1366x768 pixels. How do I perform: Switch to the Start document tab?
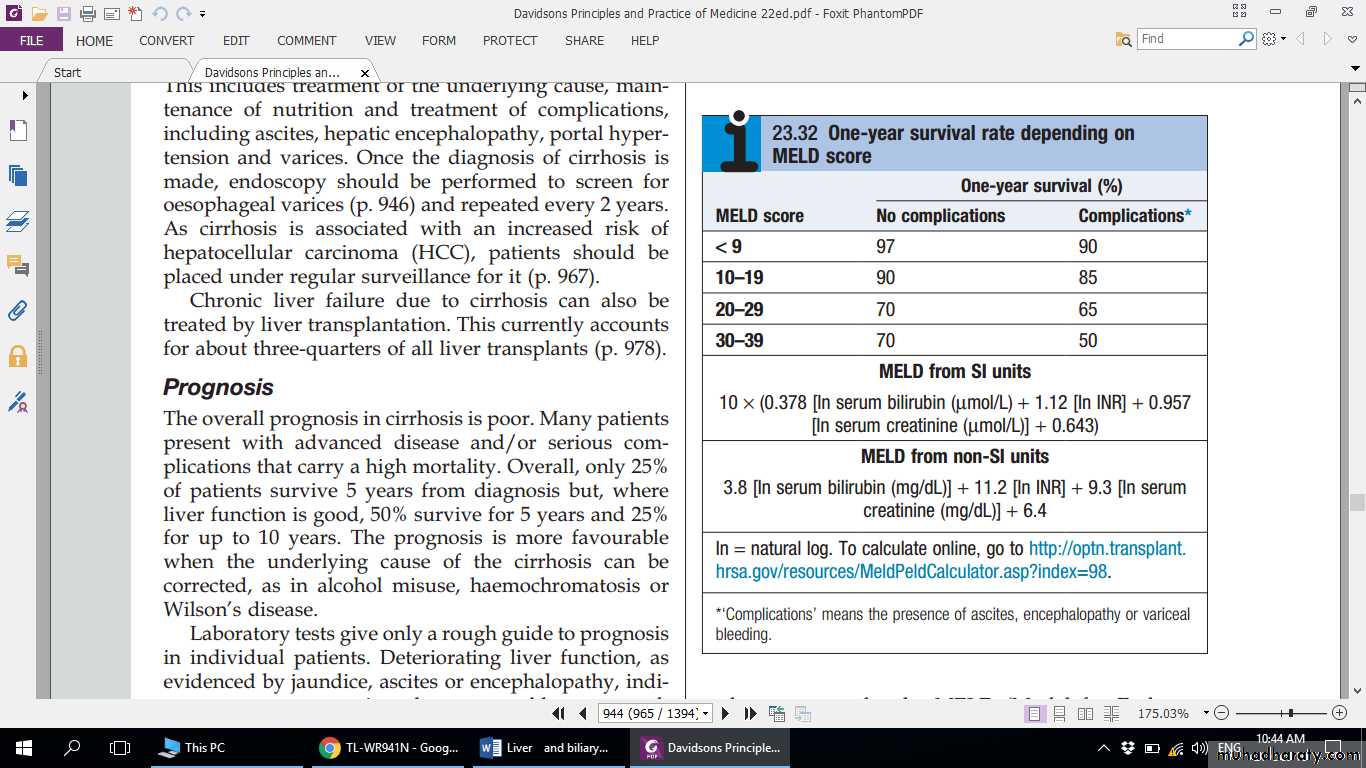[67, 72]
